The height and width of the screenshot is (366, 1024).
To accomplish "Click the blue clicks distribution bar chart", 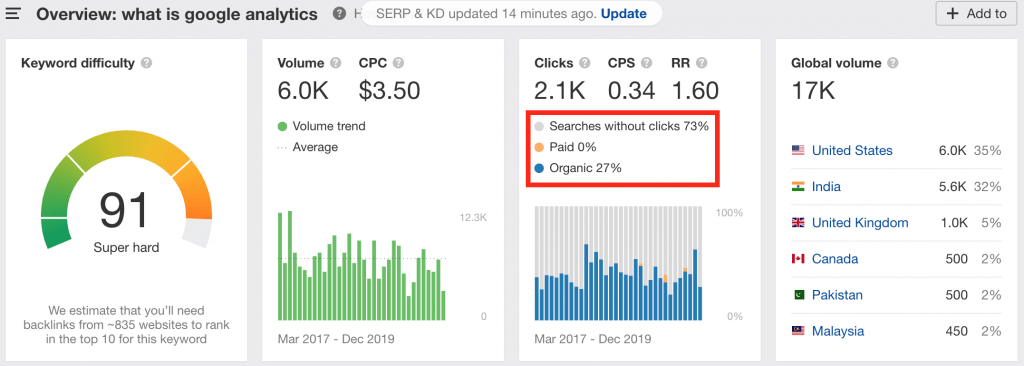I will (618, 263).
